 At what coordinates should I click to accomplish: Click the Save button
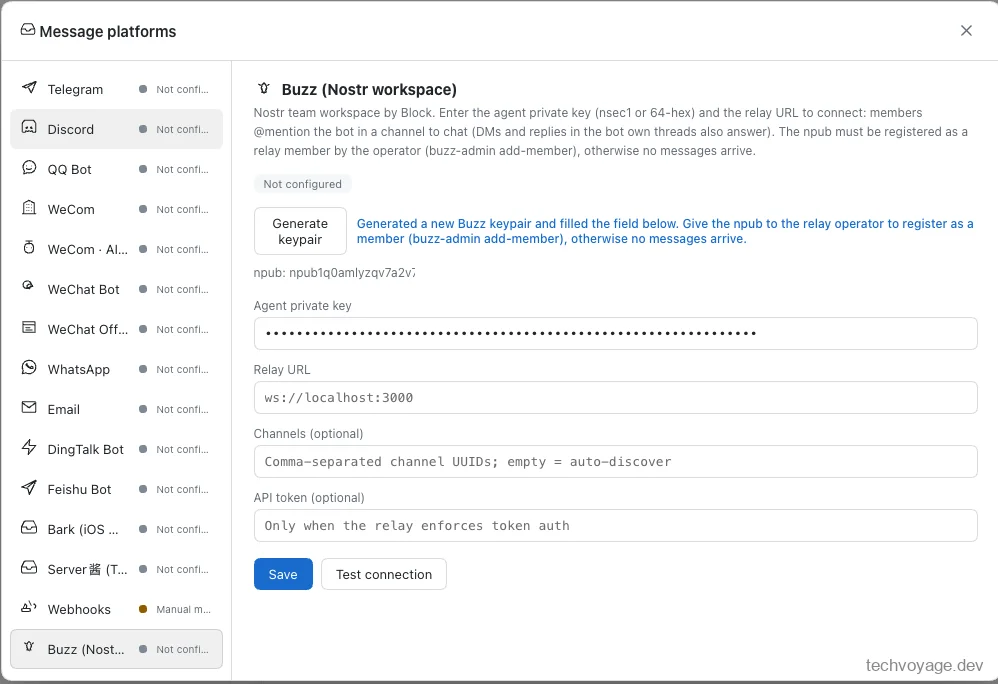click(x=283, y=574)
